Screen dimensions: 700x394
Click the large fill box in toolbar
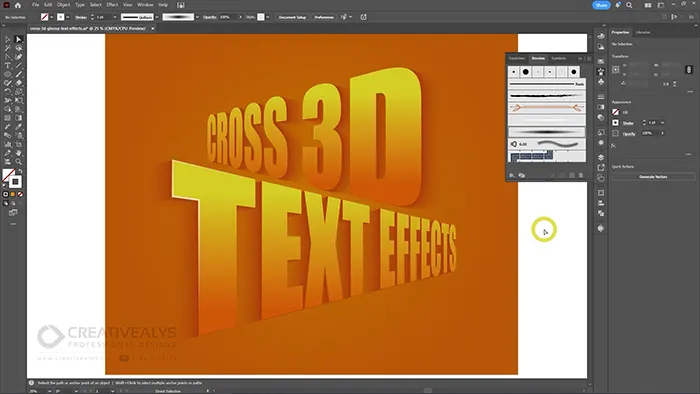coord(8,175)
